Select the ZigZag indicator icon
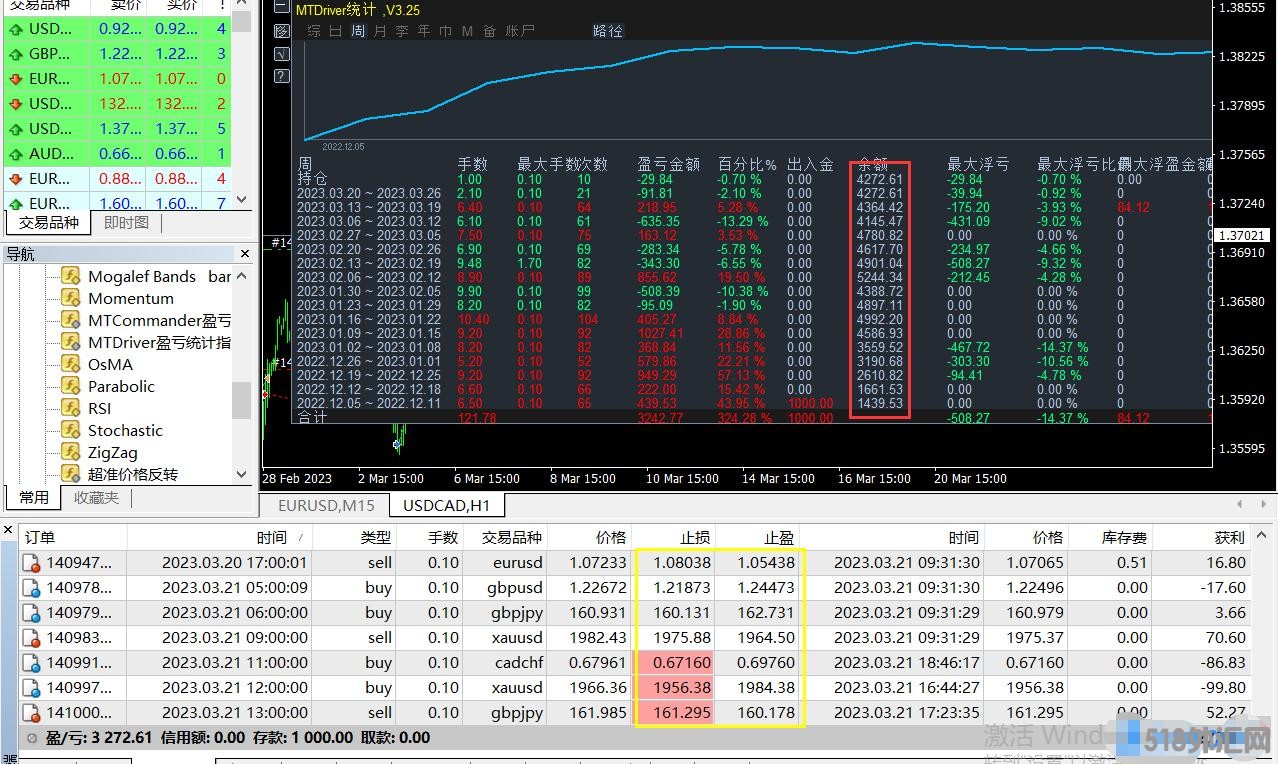The height and width of the screenshot is (764, 1278). 71,452
